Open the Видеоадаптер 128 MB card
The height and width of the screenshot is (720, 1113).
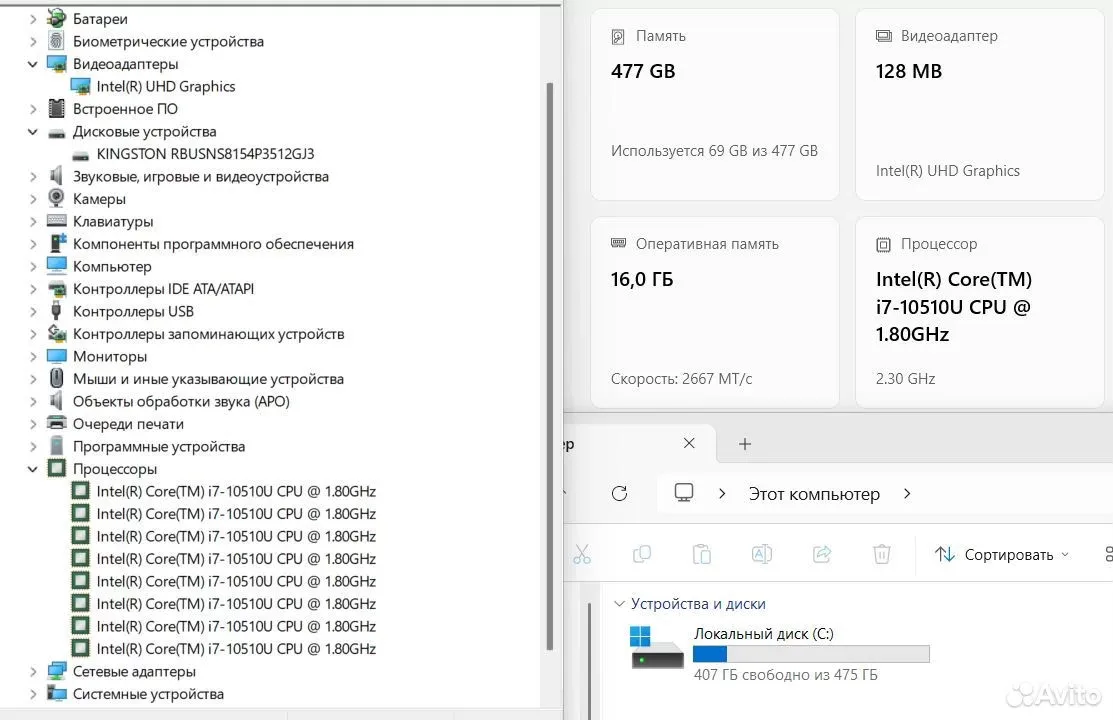980,104
